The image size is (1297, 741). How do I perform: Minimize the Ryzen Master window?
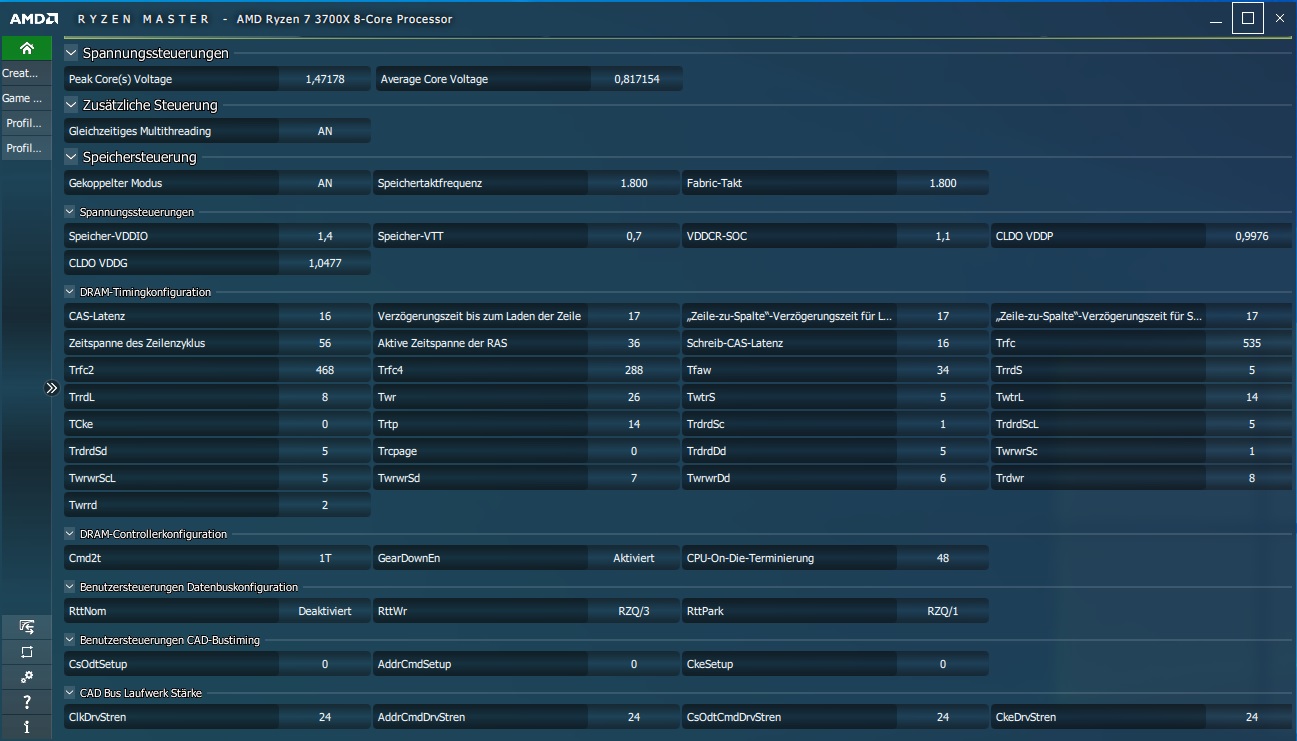click(x=1215, y=18)
